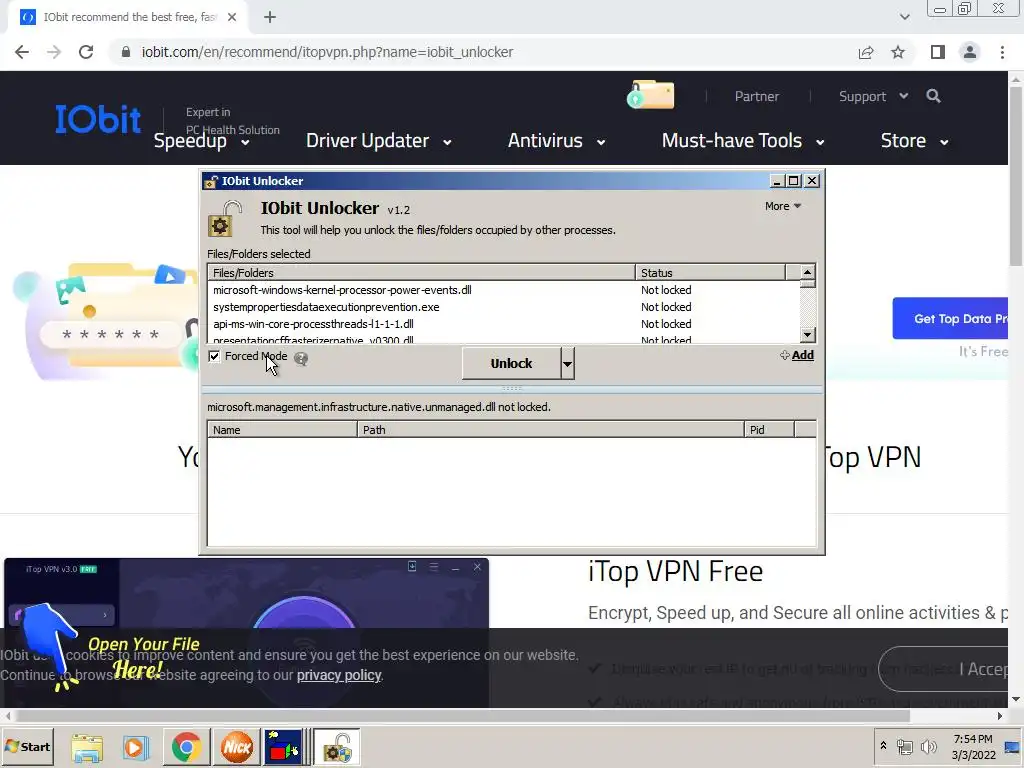Select api-ms-win-core-processthreads-l1-1-1.dll row
Viewport: 1024px width, 768px height.
click(504, 324)
